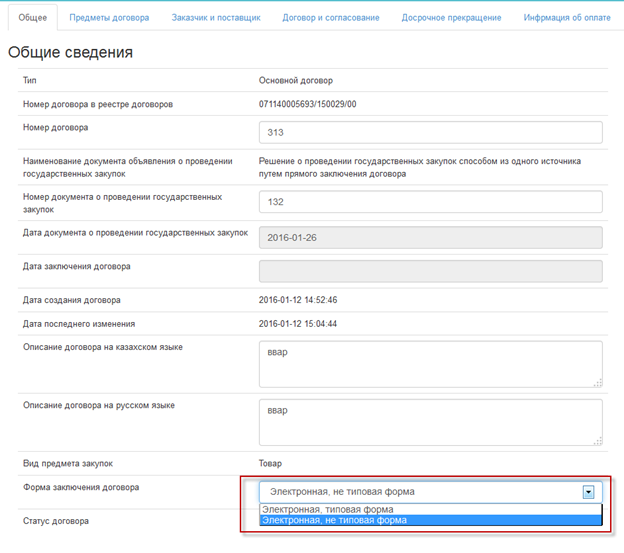Viewport: 624px width, 553px height.
Task: Click the Kazakh language description textarea
Action: 431,364
